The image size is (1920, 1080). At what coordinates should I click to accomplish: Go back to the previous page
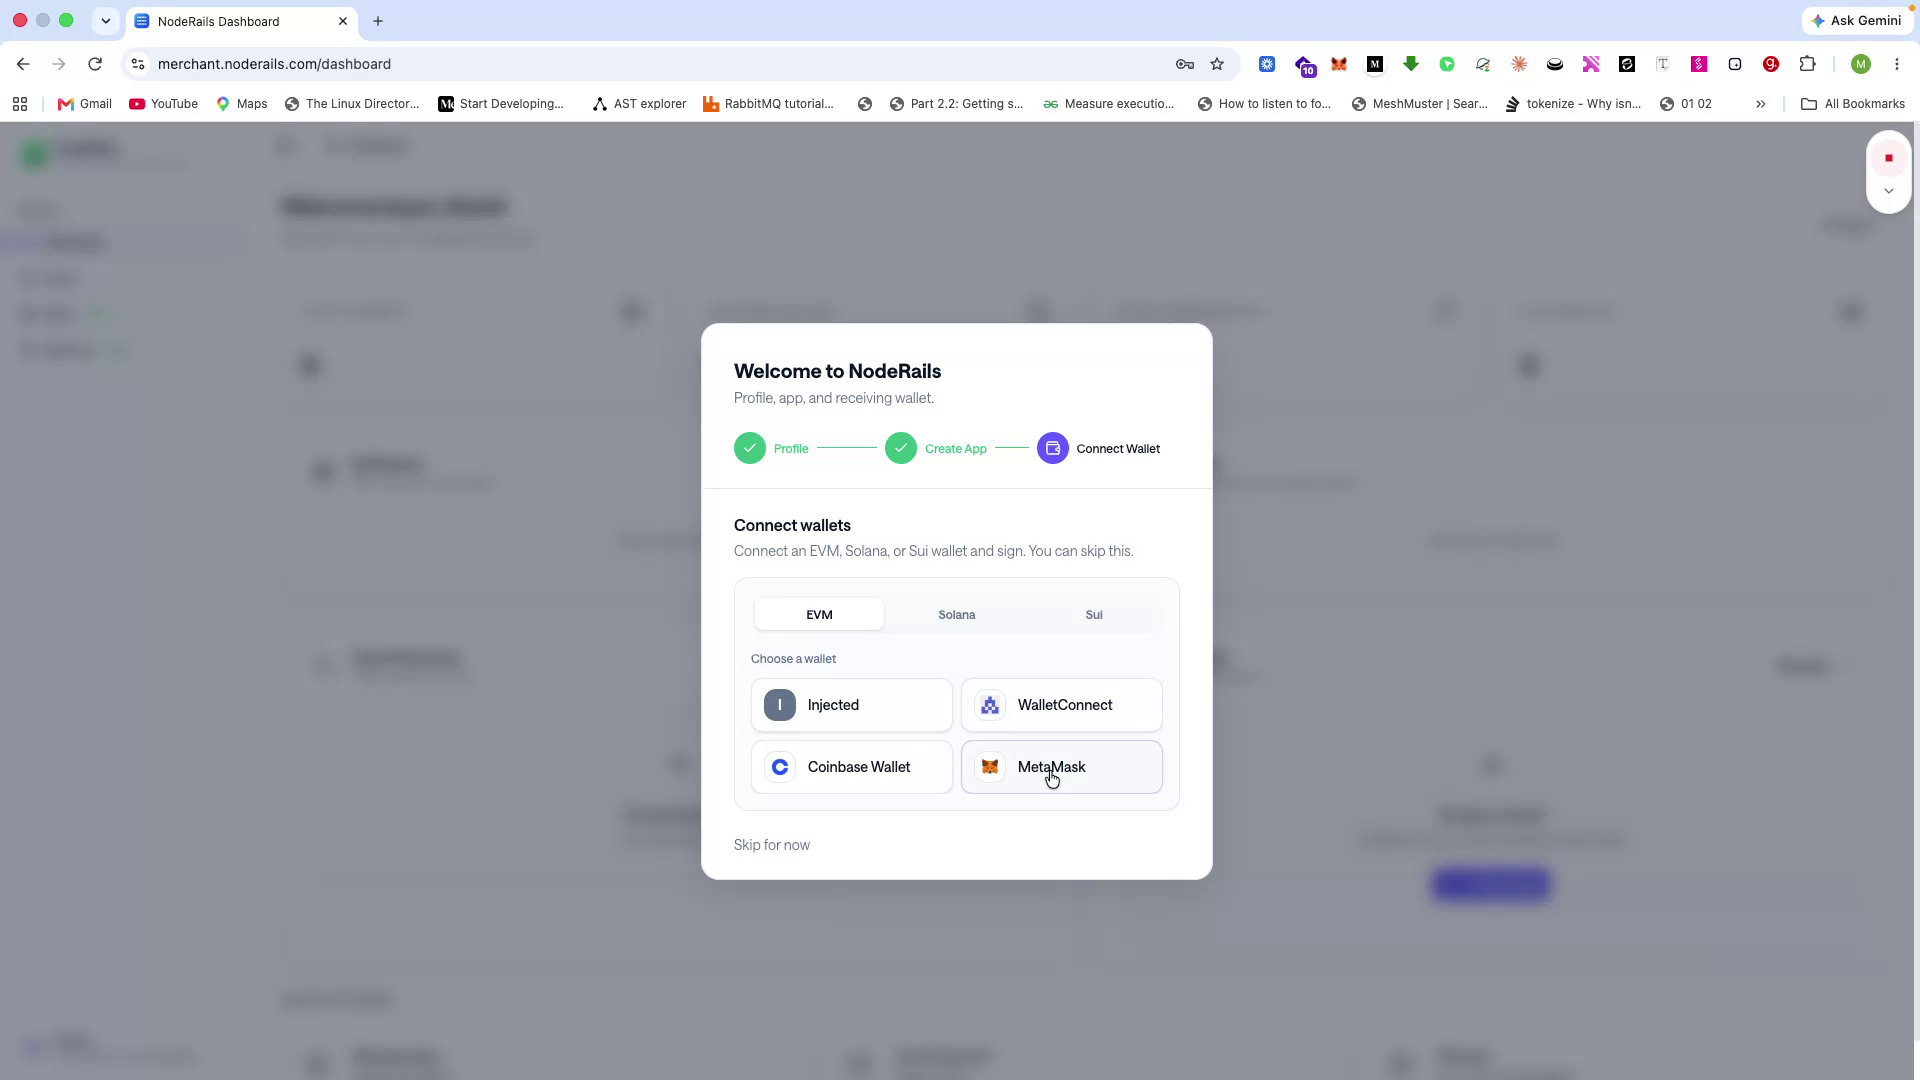(23, 64)
